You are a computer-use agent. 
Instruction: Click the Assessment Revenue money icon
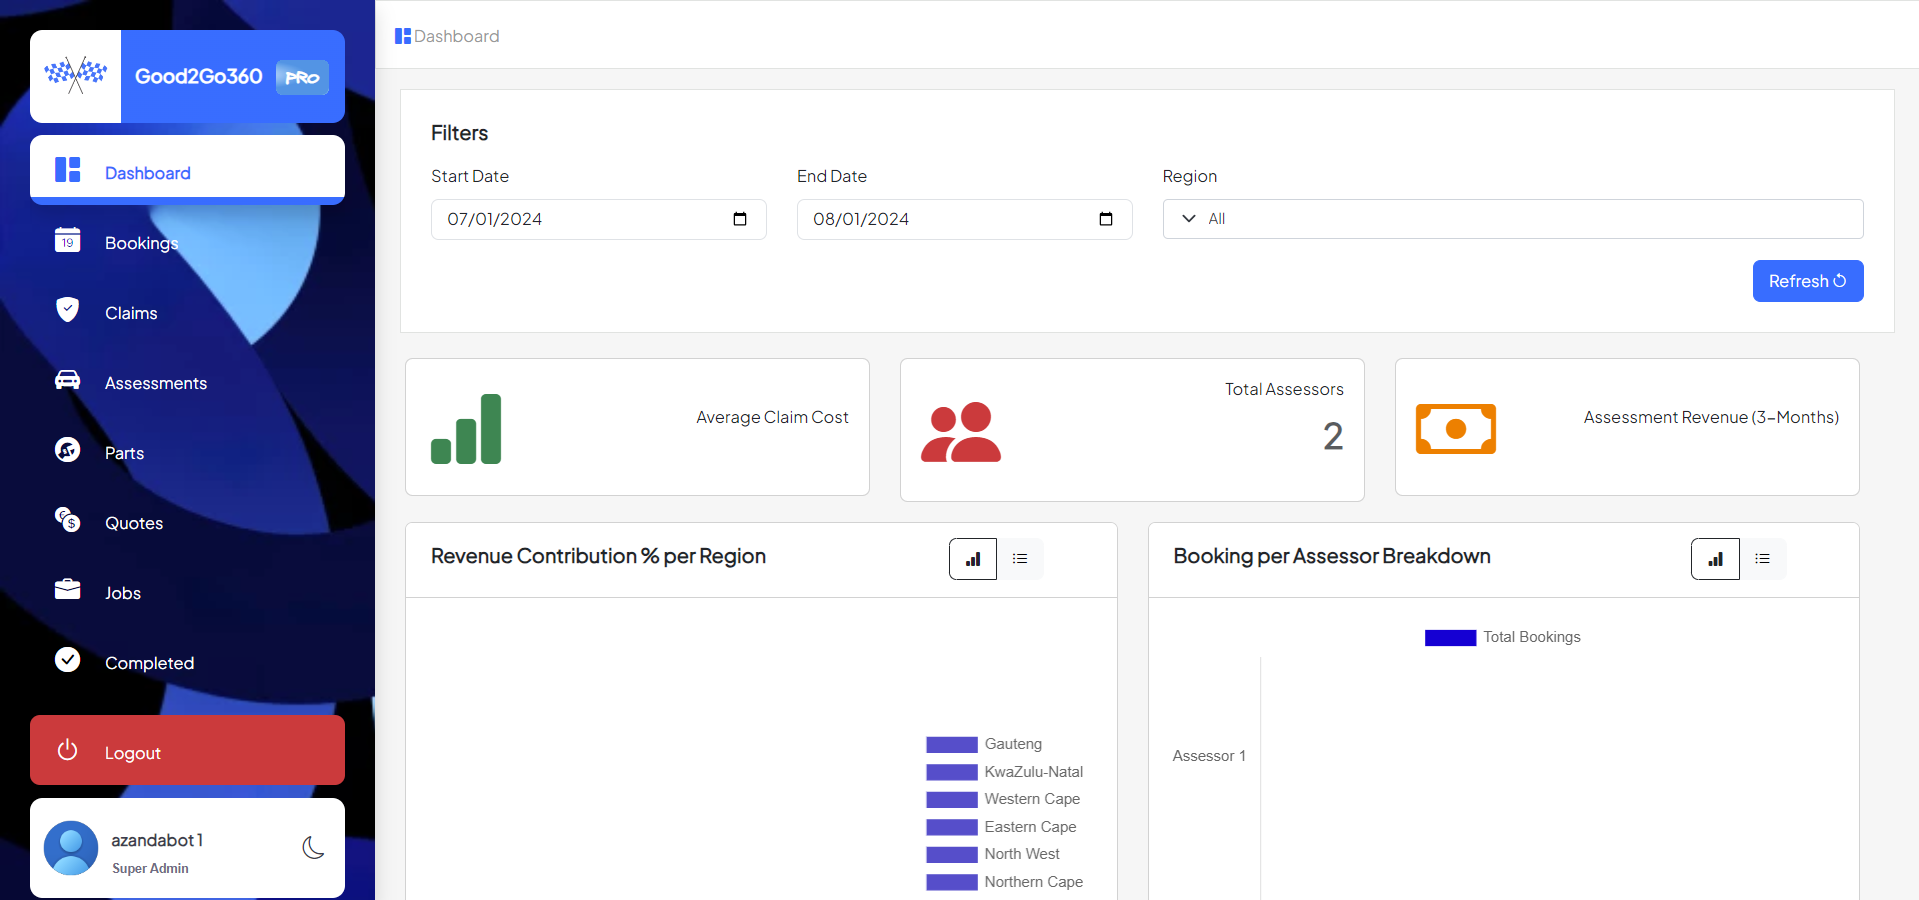click(1456, 429)
